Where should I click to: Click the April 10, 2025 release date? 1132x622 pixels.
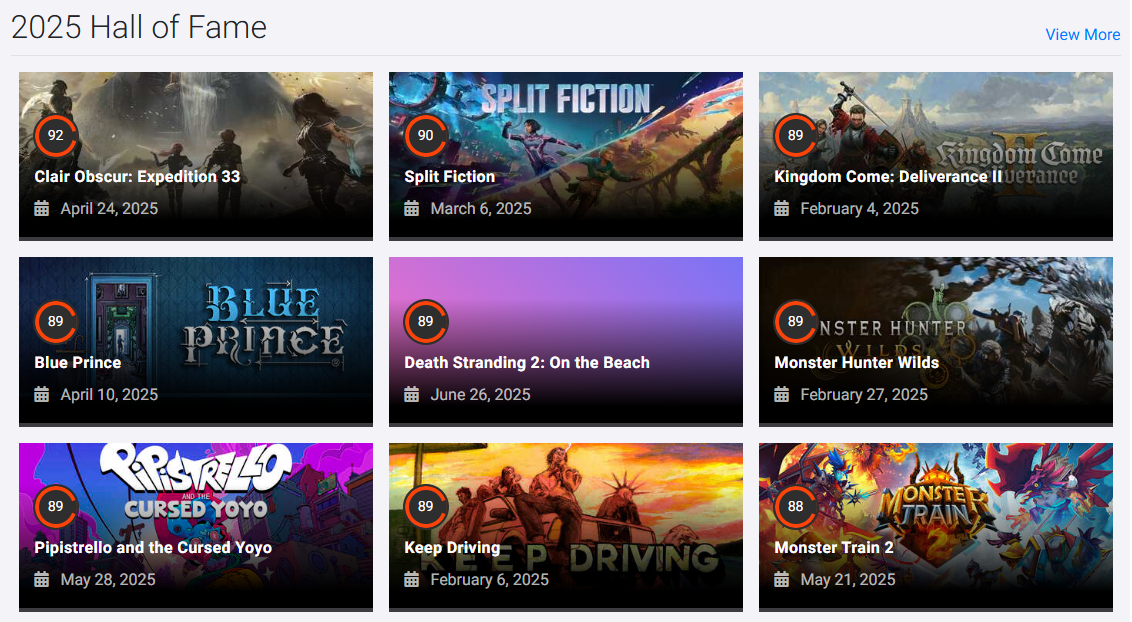click(109, 395)
